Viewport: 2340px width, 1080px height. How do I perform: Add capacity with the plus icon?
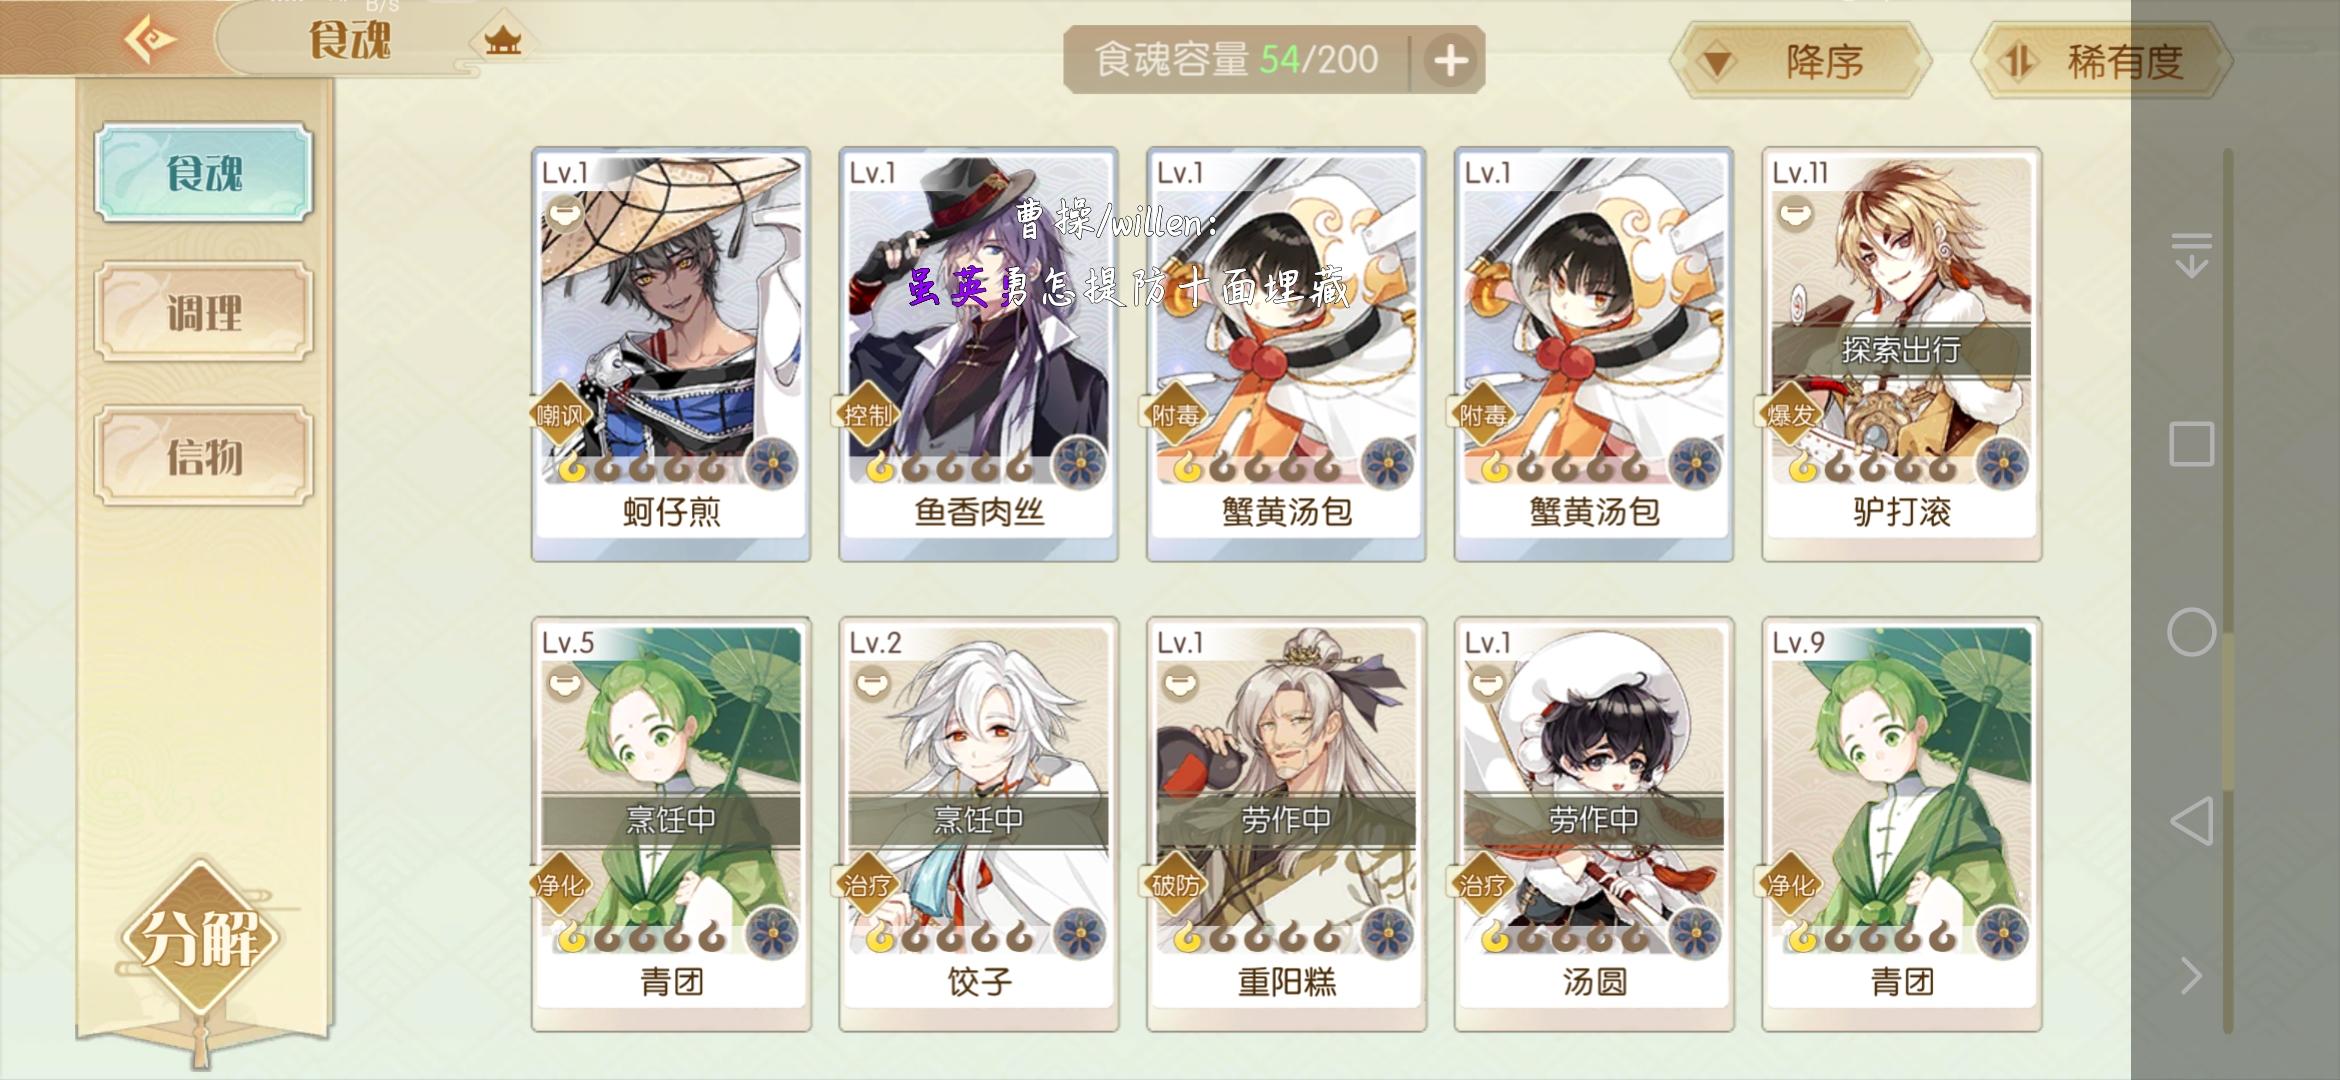click(x=1450, y=60)
